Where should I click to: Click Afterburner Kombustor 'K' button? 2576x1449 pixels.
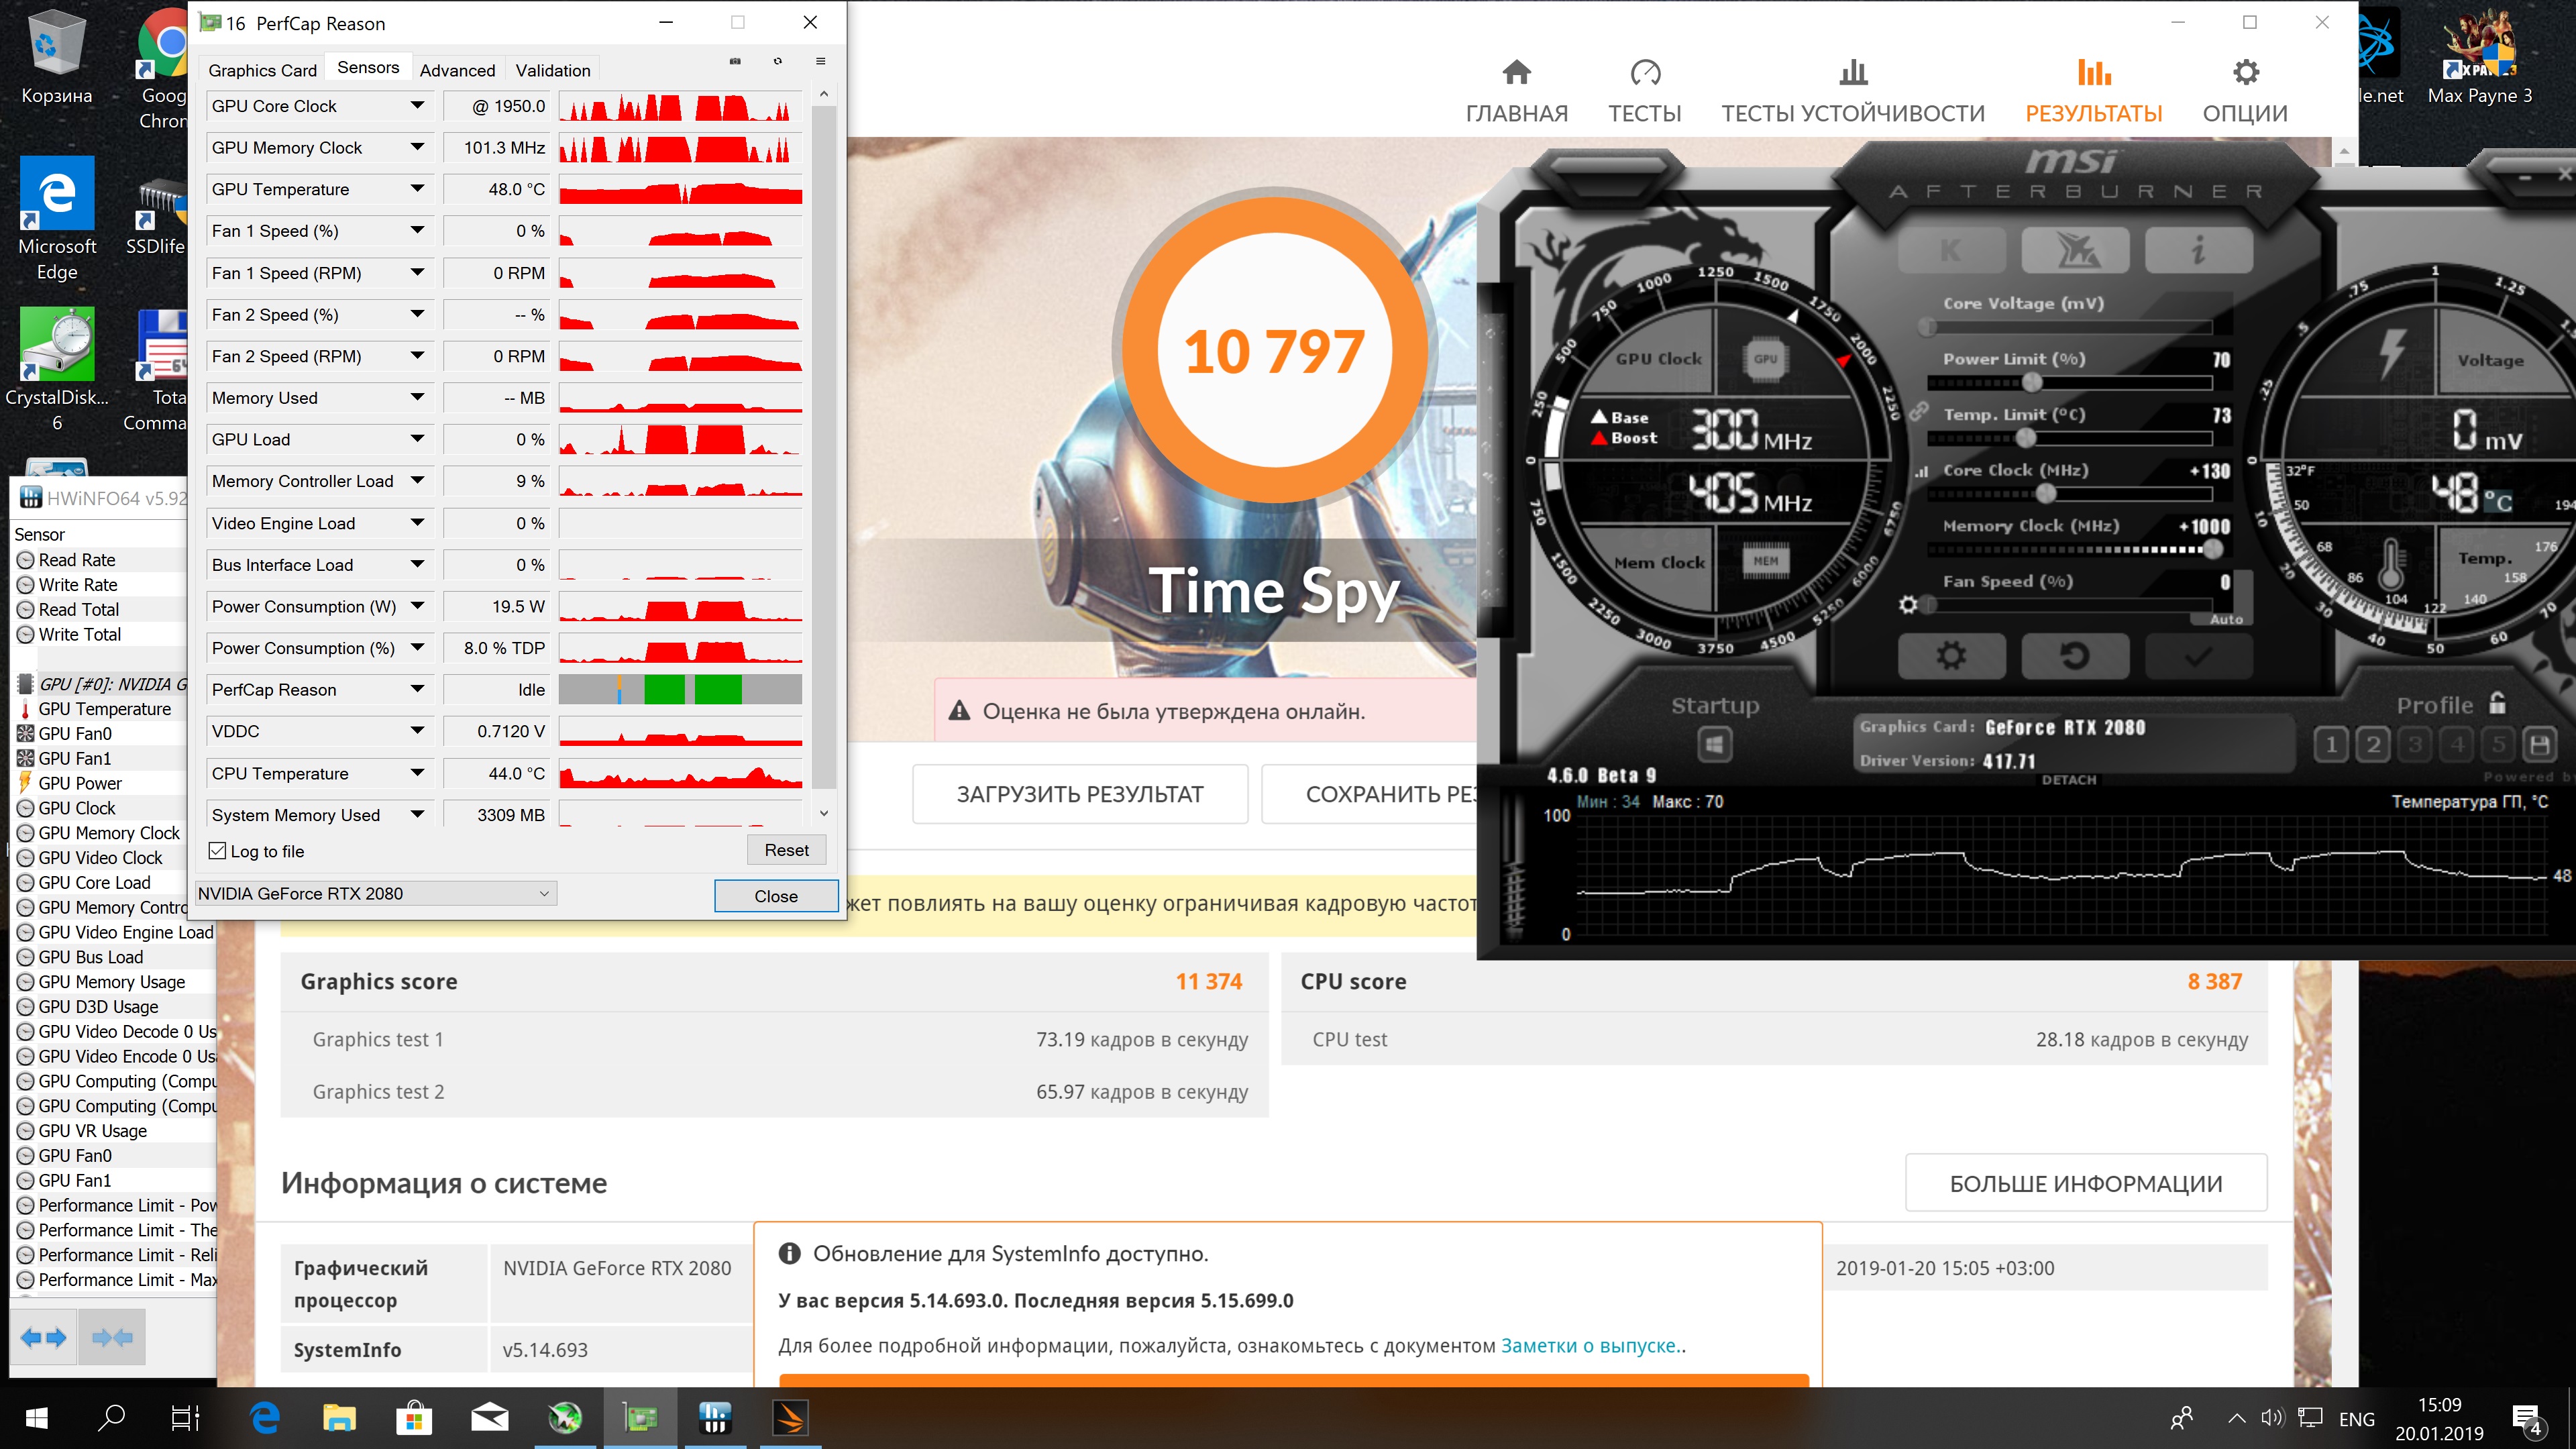1951,250
